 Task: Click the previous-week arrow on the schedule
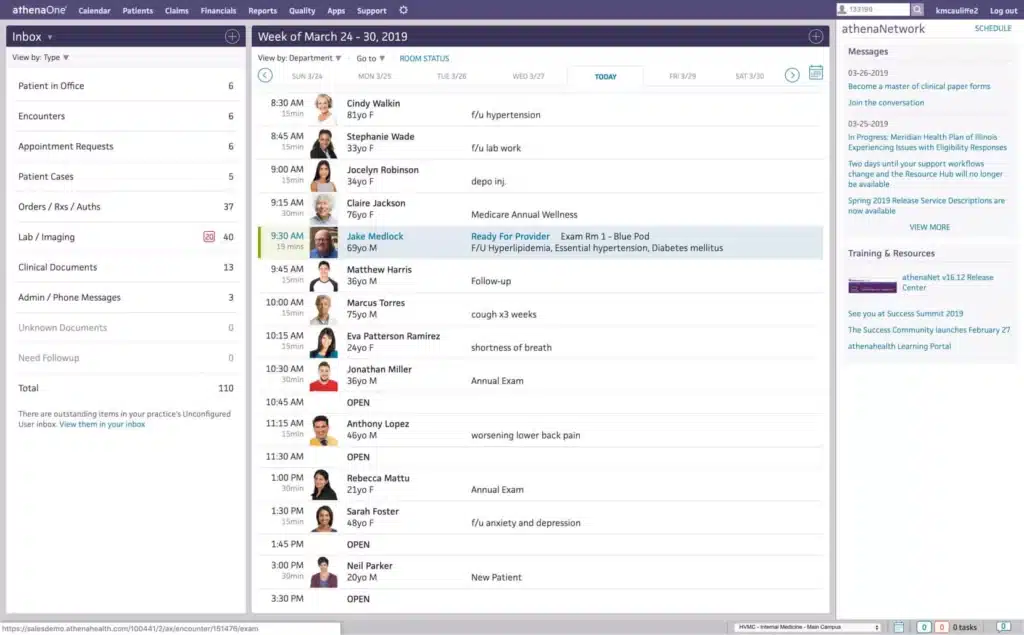264,74
